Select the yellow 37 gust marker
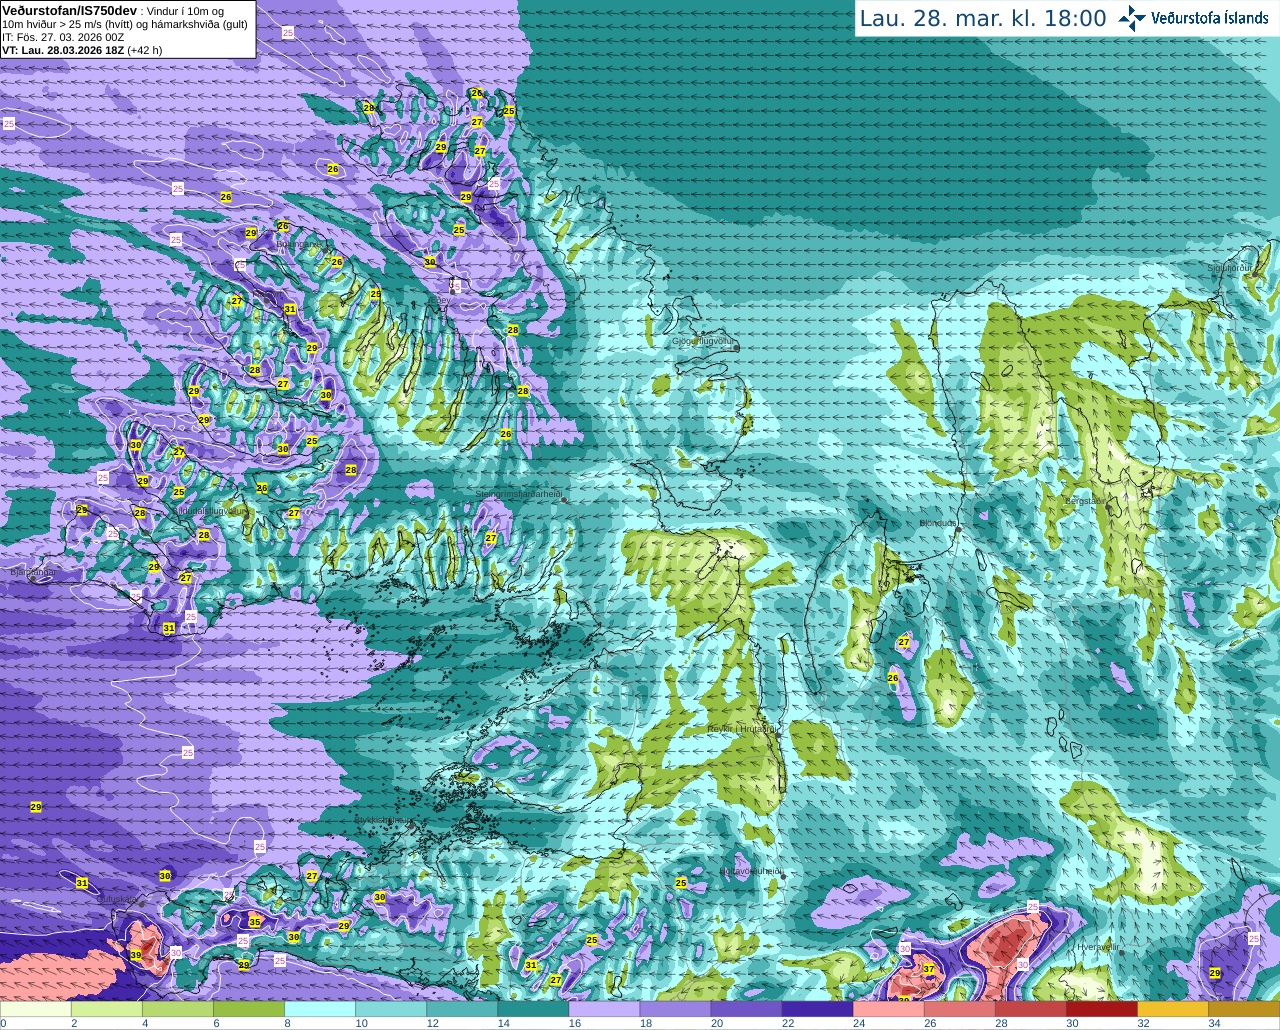 pos(928,969)
